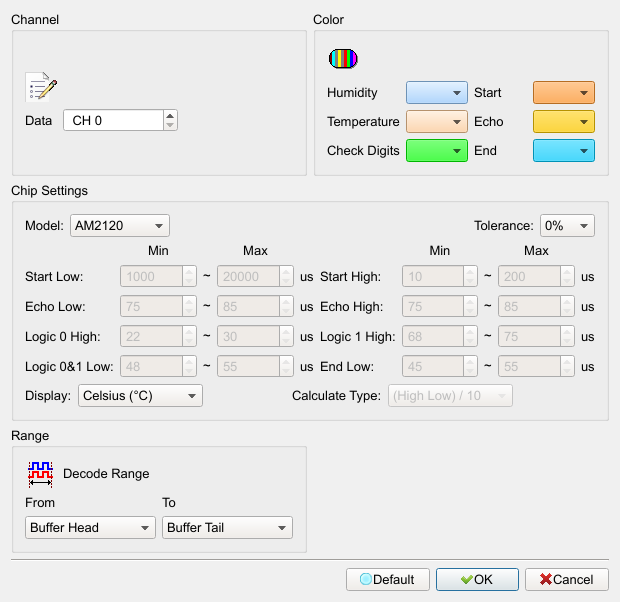Click the Start Low min spinner arrows
This screenshot has width=620, height=602.
tap(189, 276)
